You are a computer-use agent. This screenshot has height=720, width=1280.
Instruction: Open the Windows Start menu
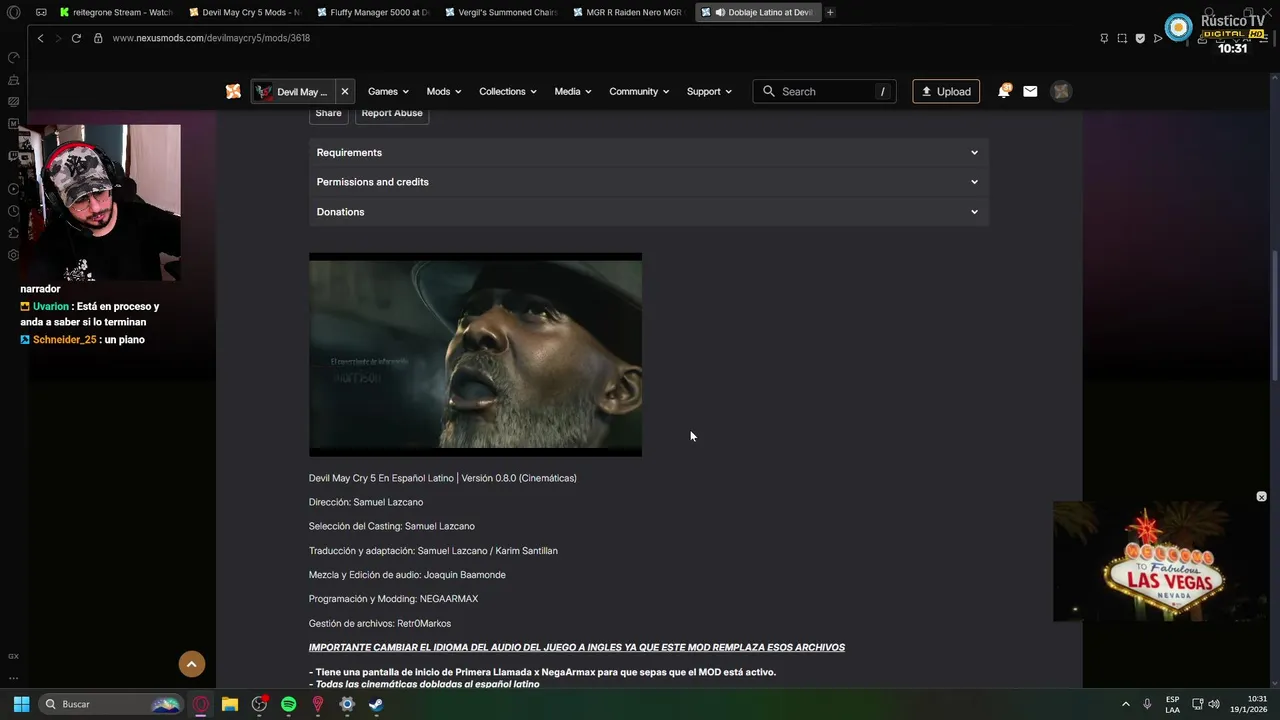pos(21,704)
